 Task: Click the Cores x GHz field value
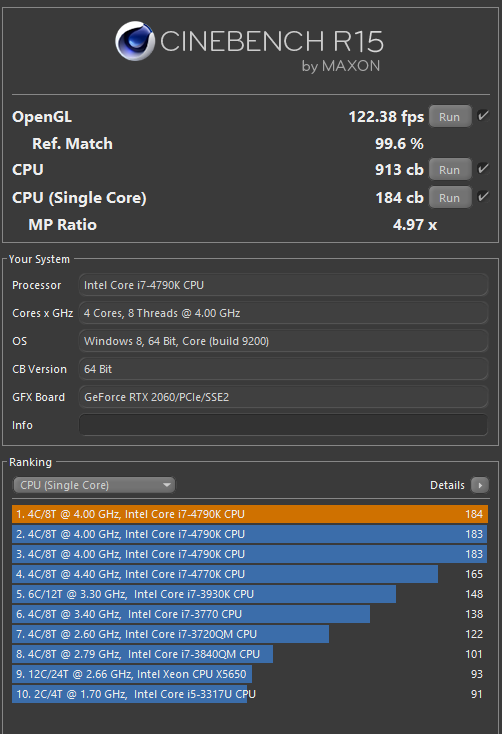(283, 313)
